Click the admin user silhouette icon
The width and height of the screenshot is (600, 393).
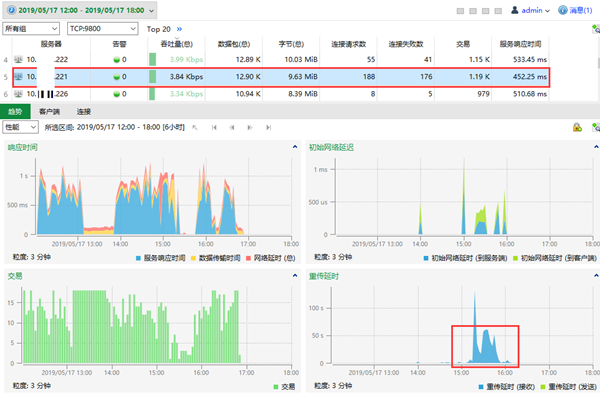coord(515,10)
